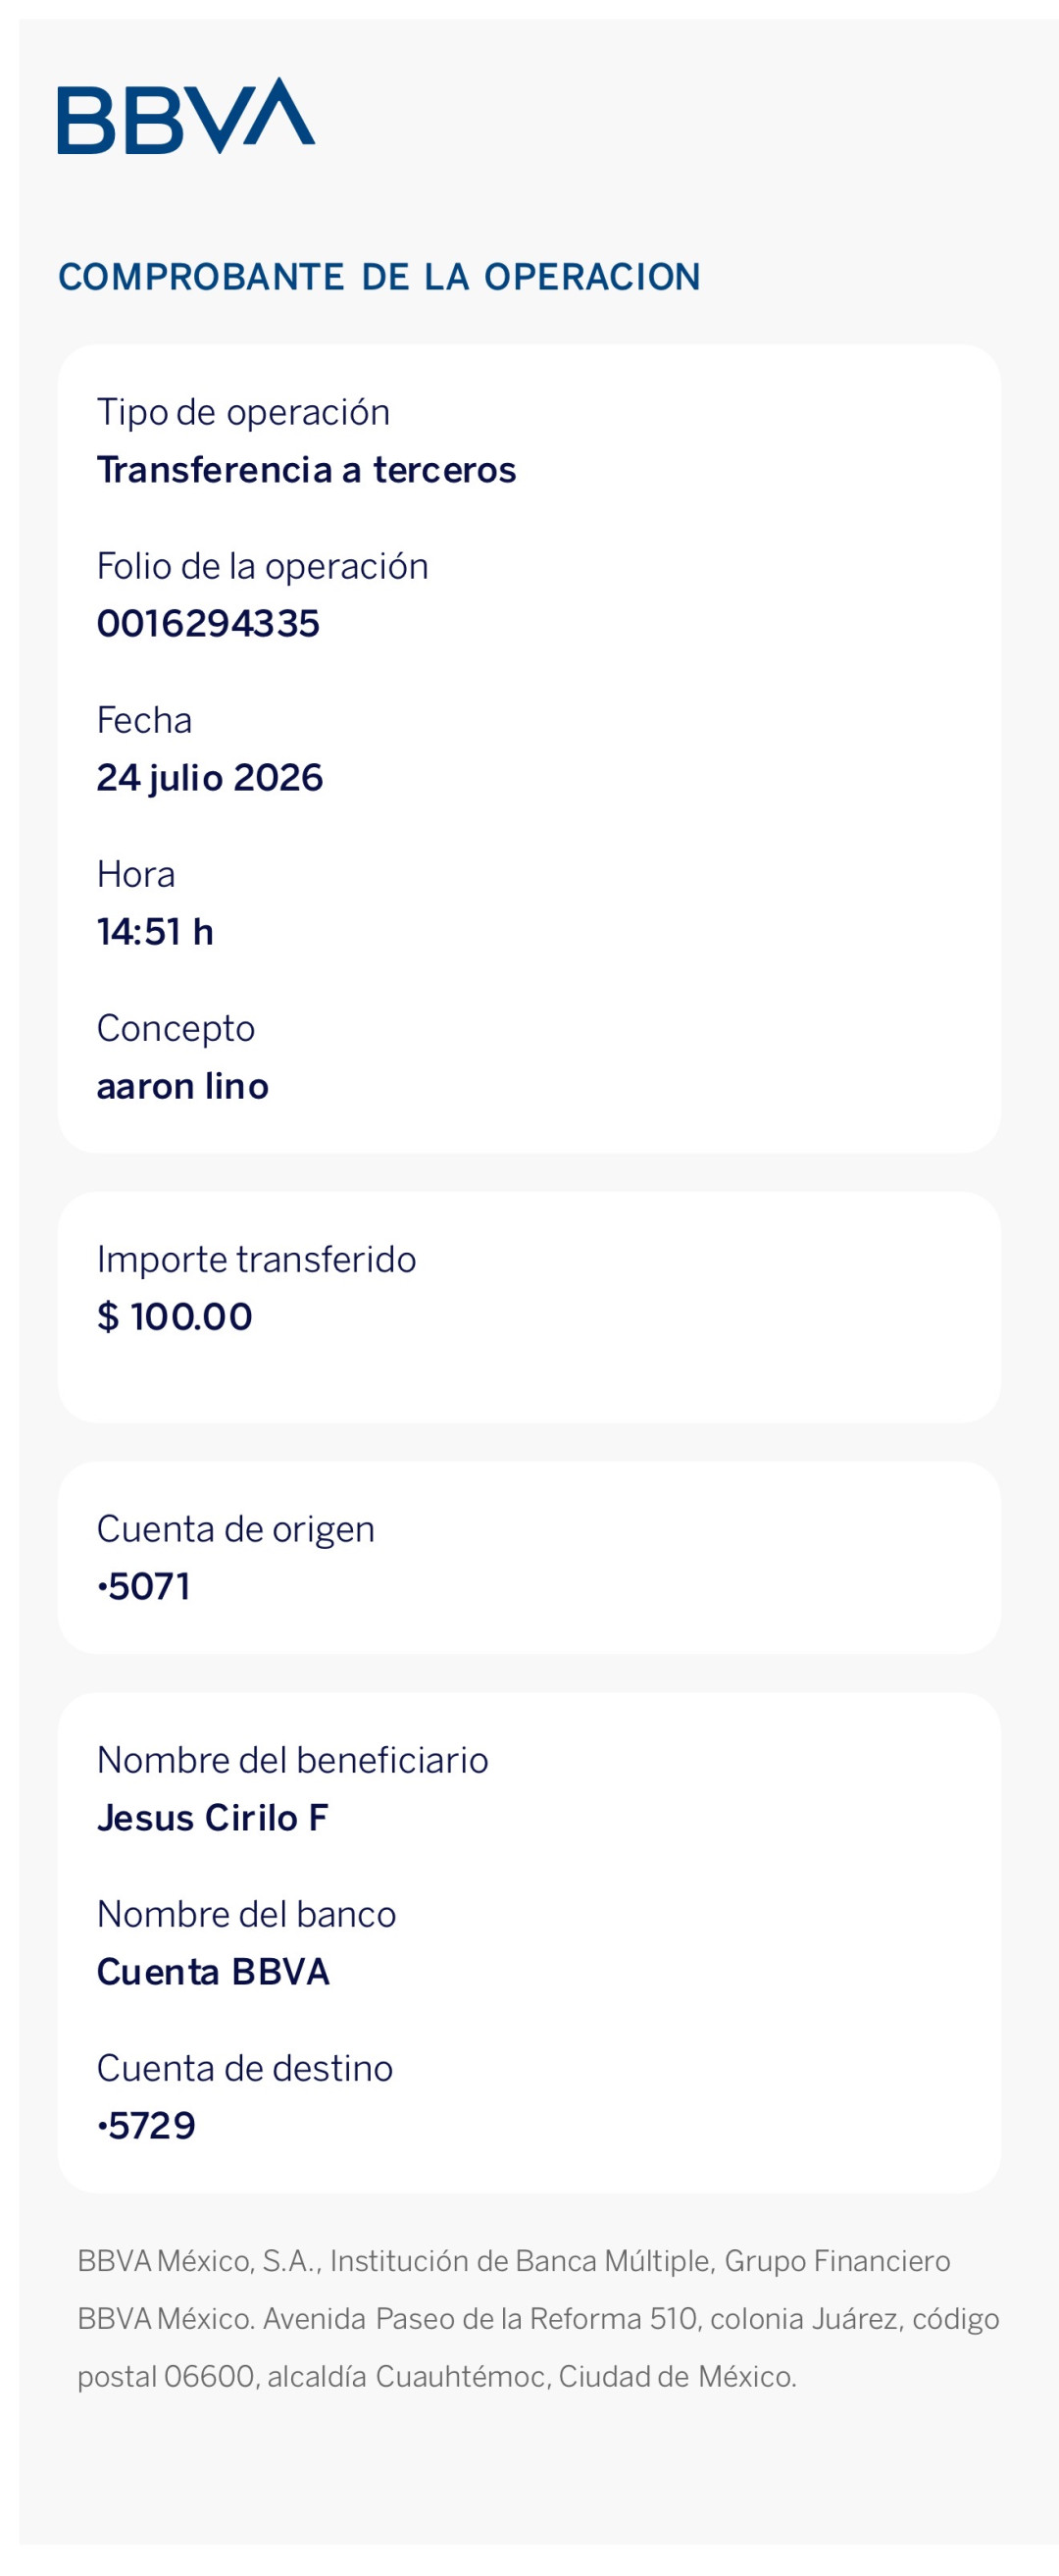Select the destination account •5729
The height and width of the screenshot is (2576, 1059).
(146, 2126)
